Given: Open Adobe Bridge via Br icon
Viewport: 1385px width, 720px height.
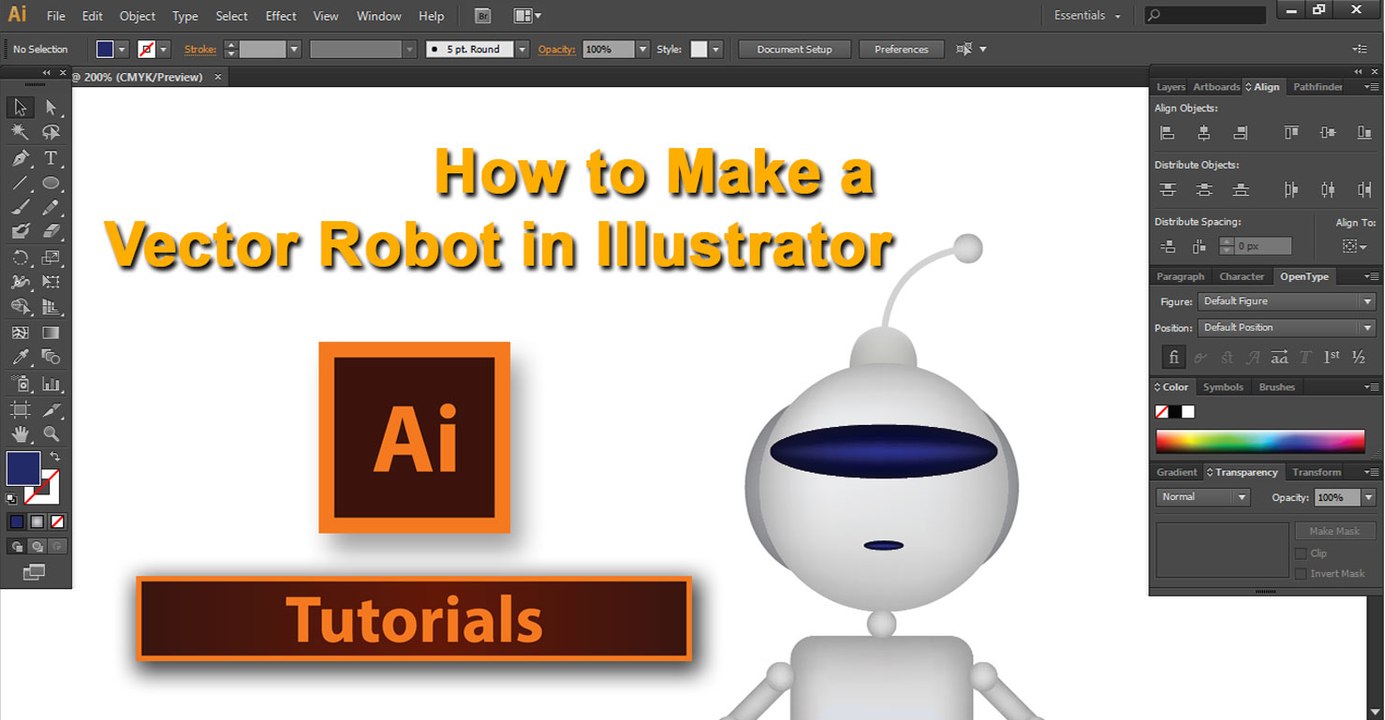Looking at the screenshot, I should (483, 16).
